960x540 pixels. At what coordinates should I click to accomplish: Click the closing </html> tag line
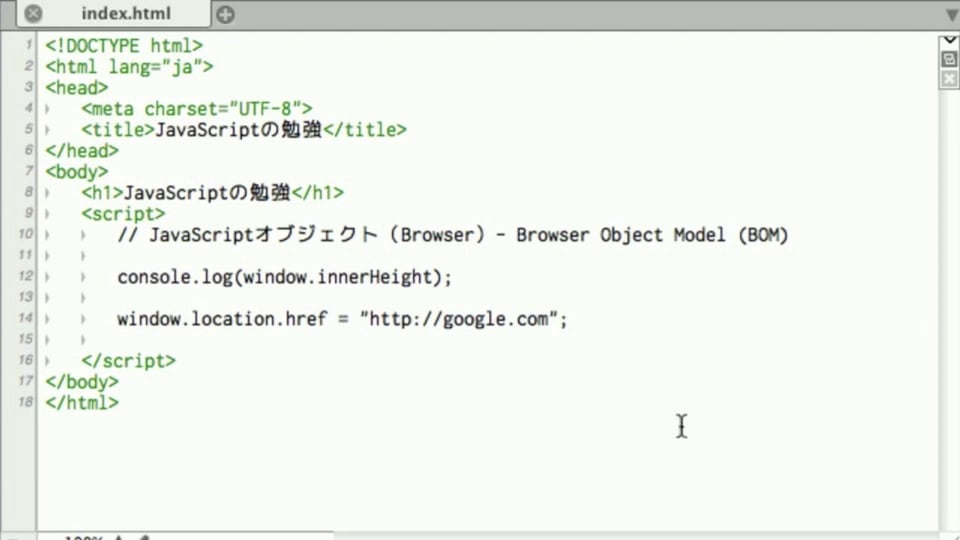tap(82, 403)
